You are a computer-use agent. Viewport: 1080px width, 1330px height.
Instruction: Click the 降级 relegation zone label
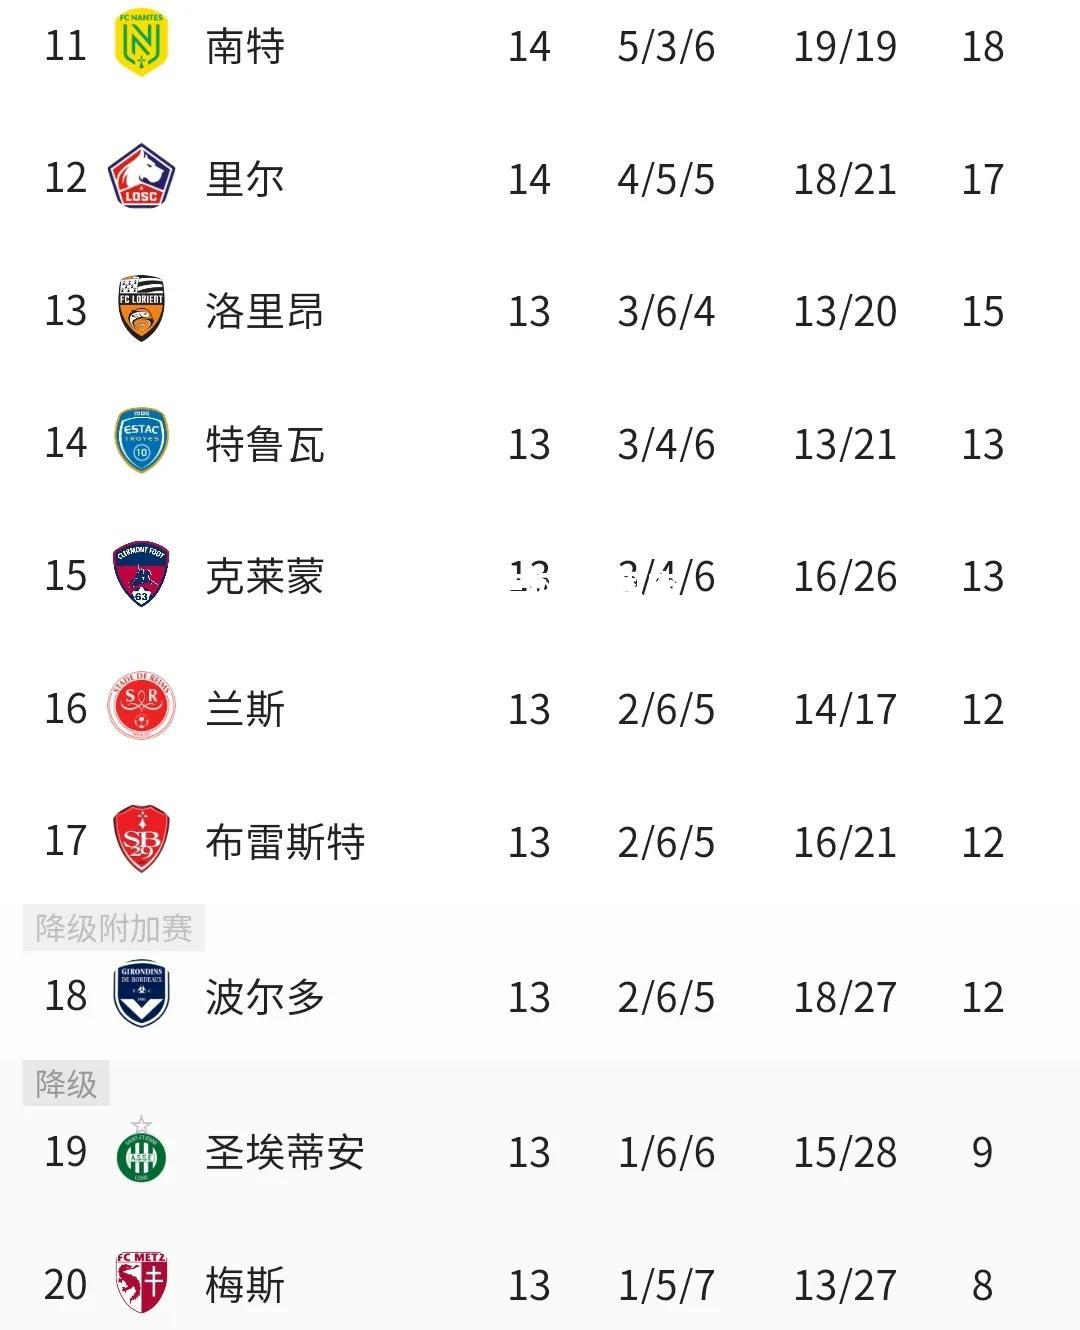(x=66, y=1083)
